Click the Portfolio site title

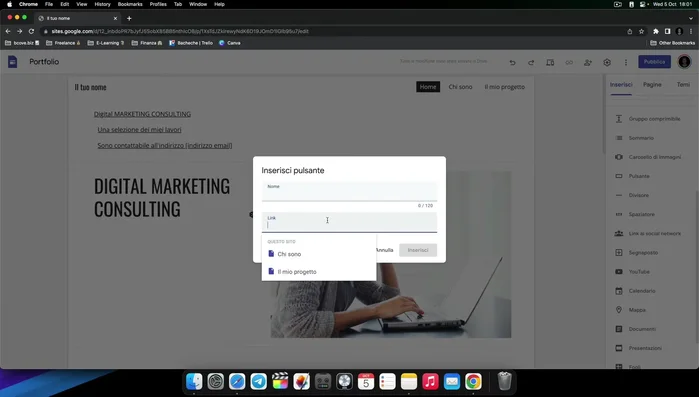[x=44, y=62]
